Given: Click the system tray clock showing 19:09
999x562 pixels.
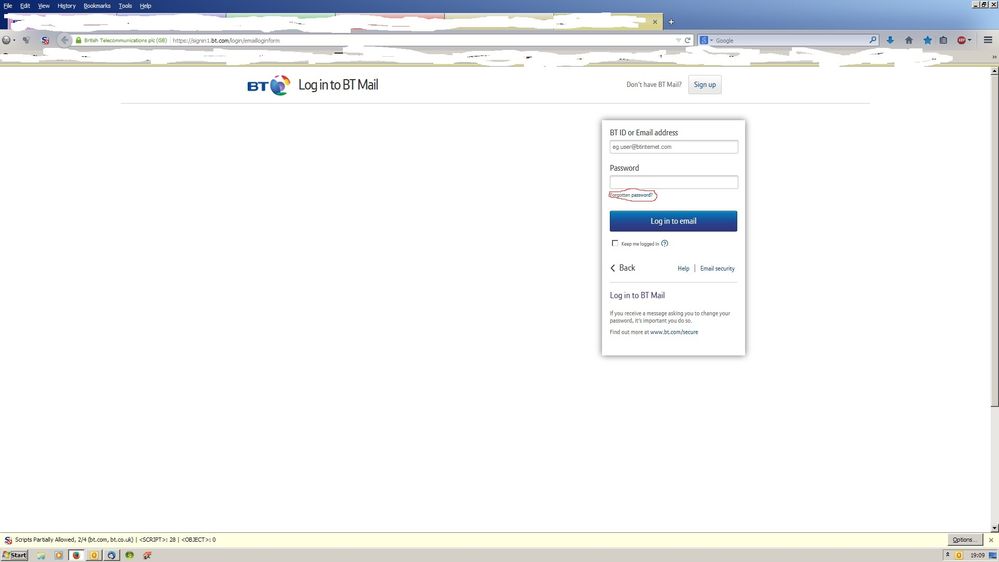Looking at the screenshot, I should tap(977, 555).
